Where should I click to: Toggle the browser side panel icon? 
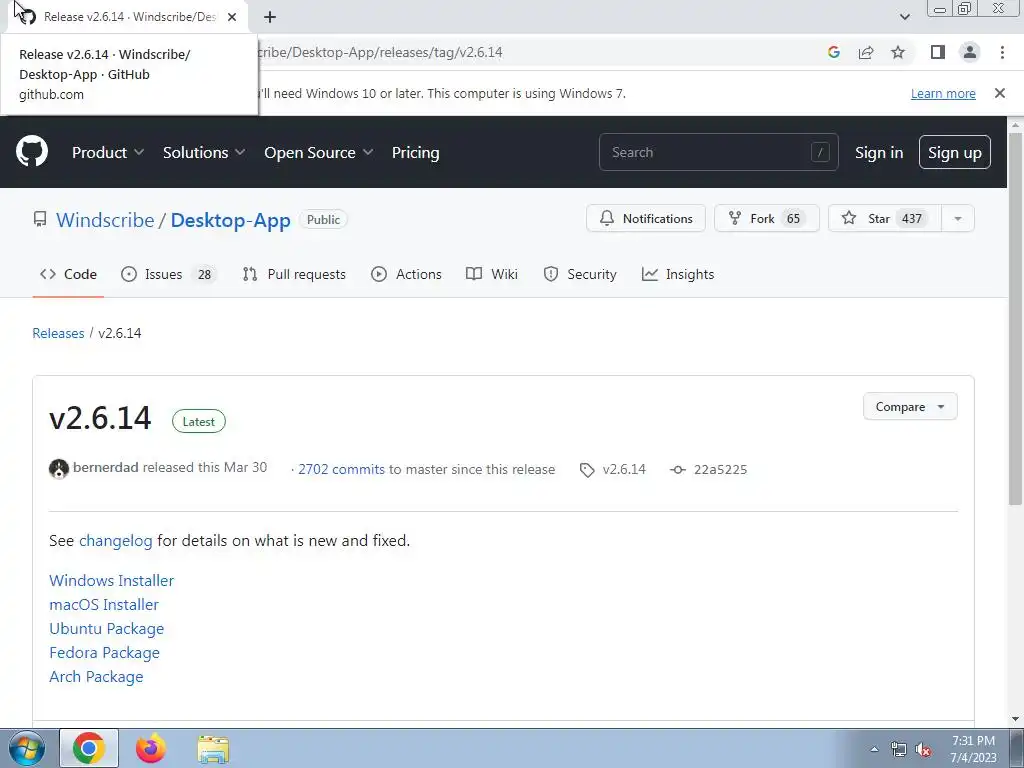tap(938, 52)
